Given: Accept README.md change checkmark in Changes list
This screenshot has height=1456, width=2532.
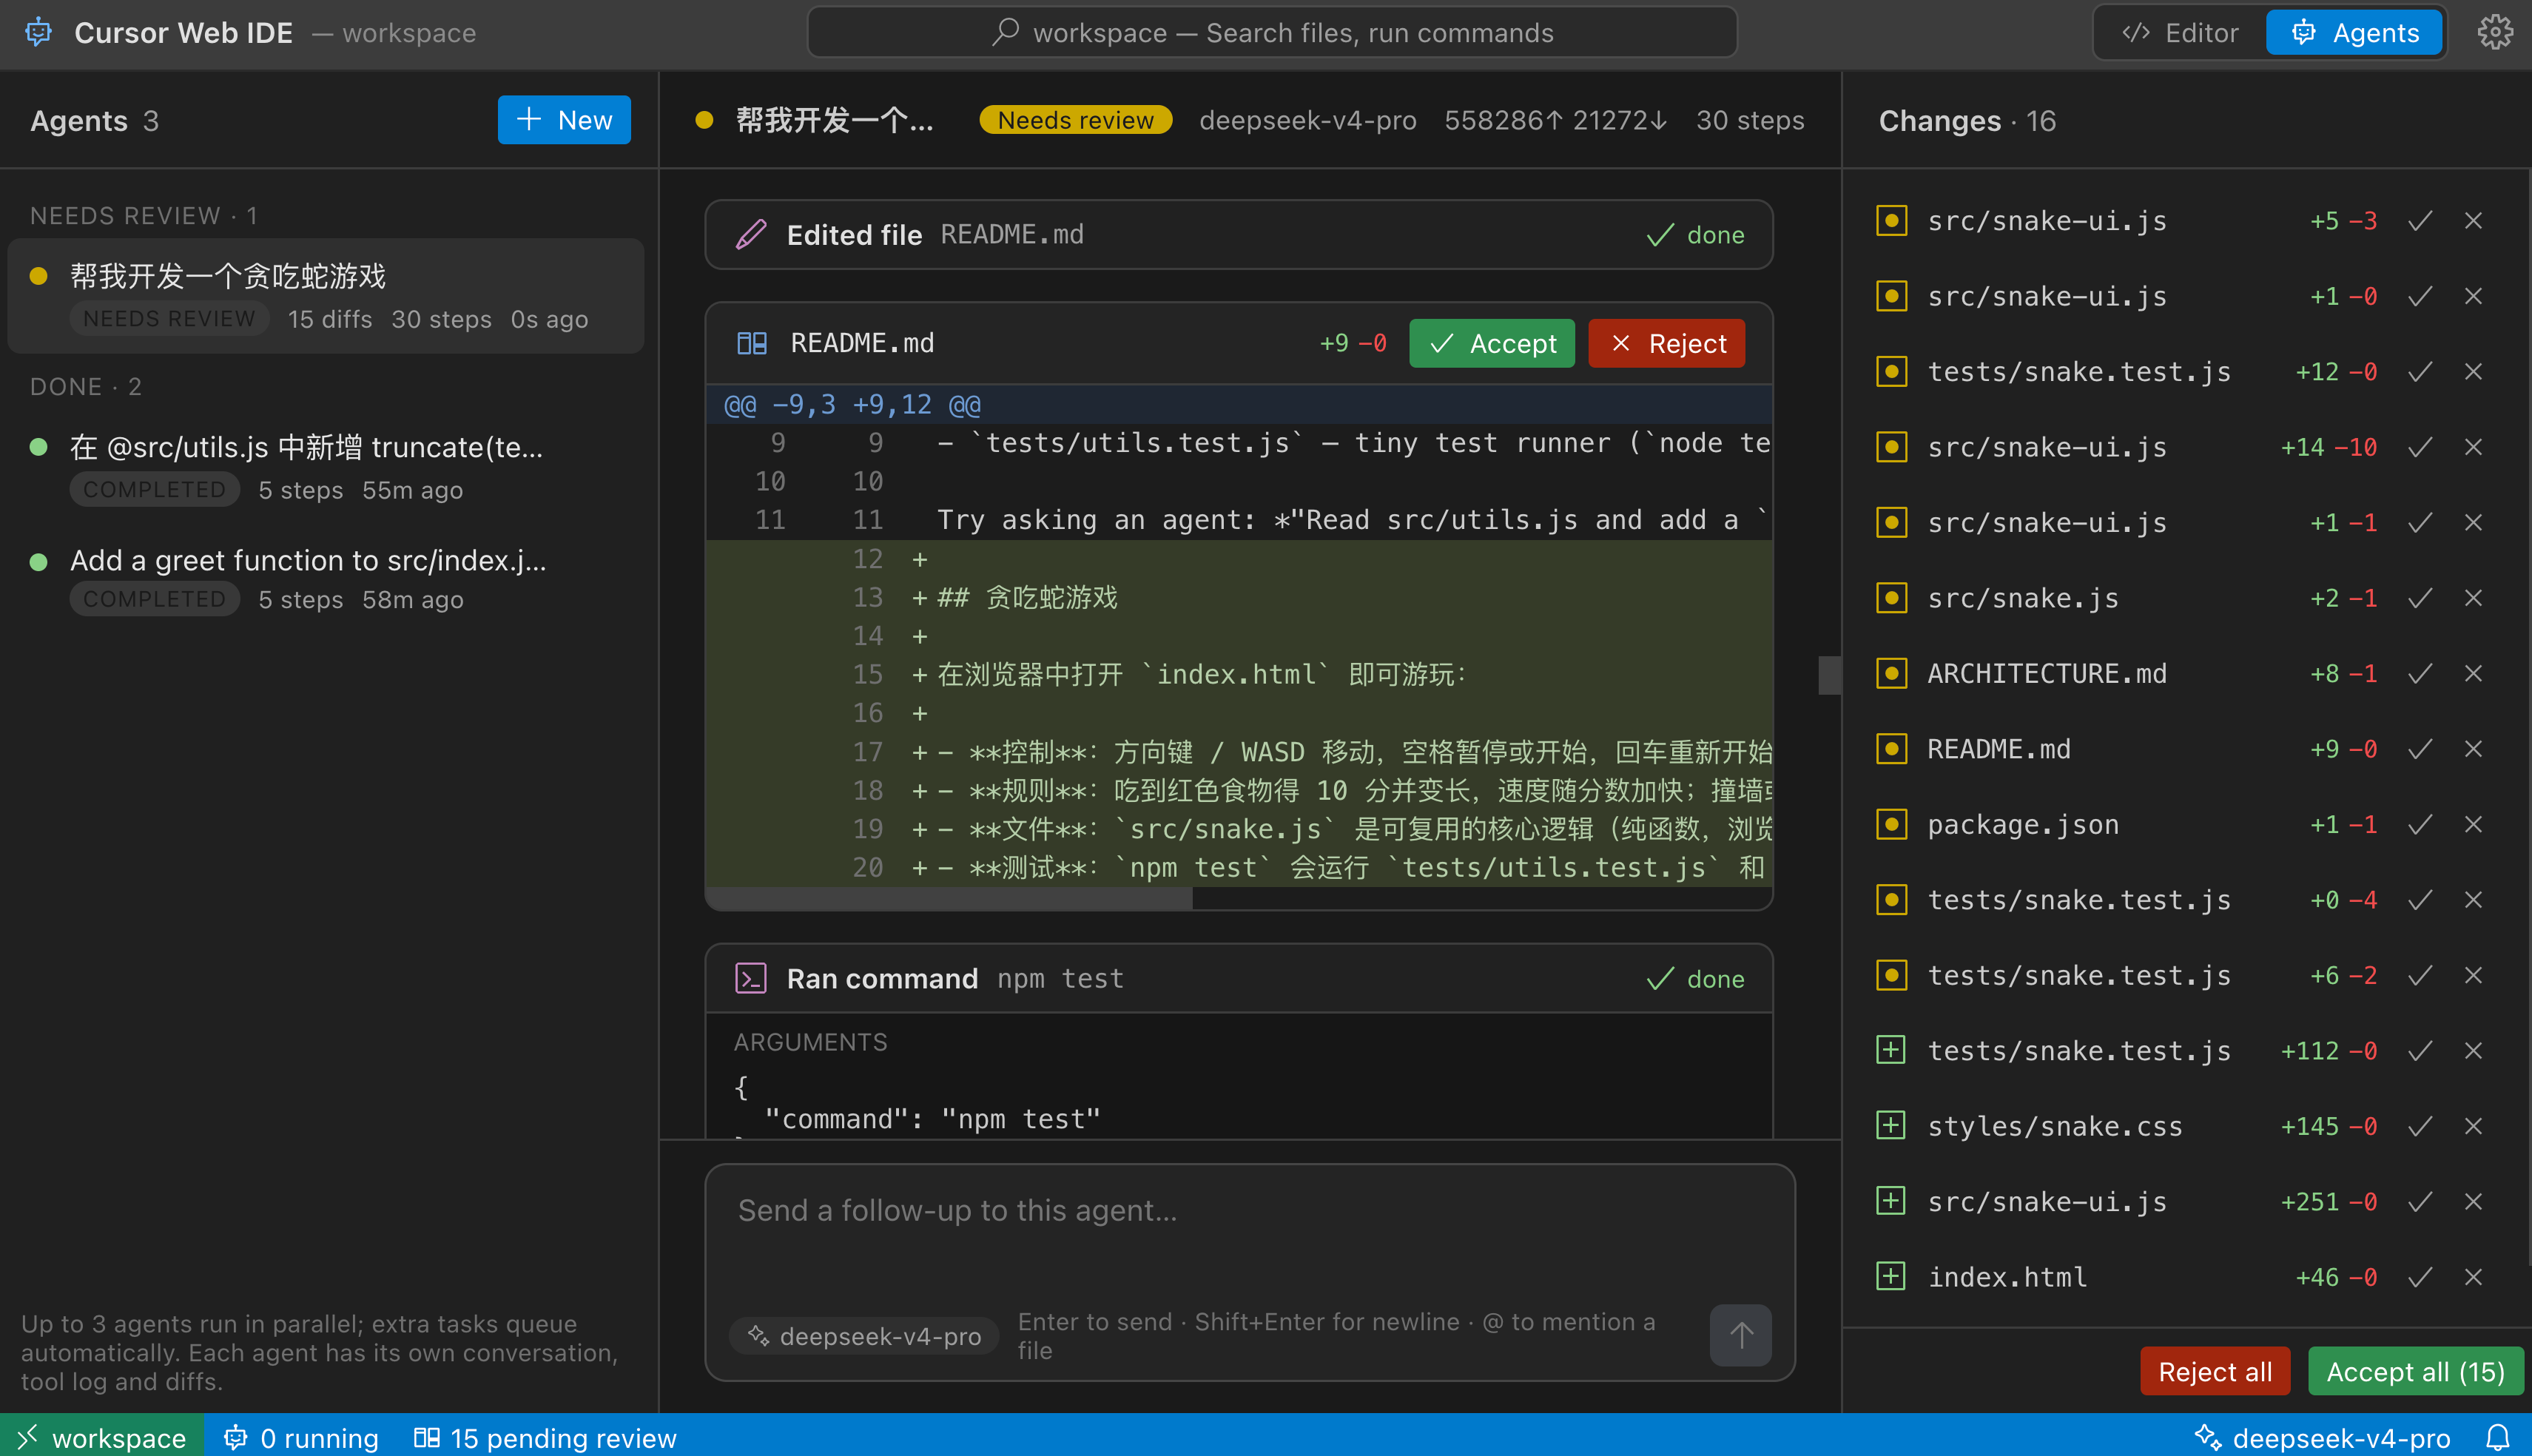Looking at the screenshot, I should [2420, 749].
